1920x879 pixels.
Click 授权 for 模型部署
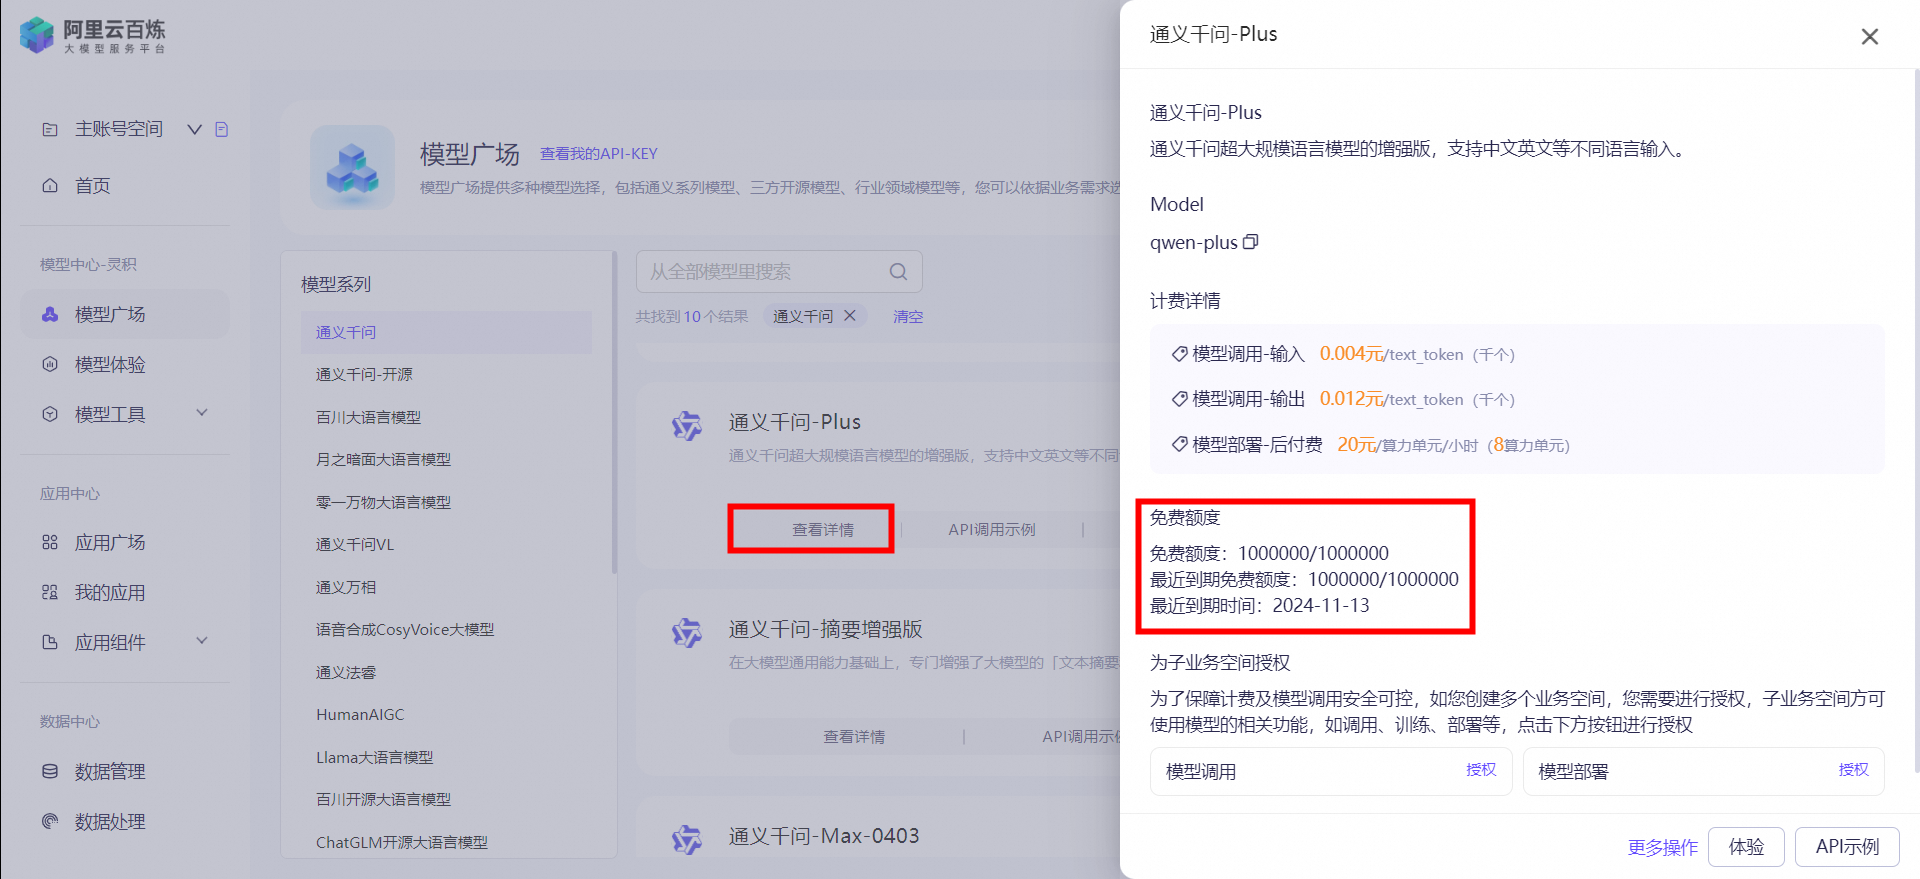tap(1853, 769)
